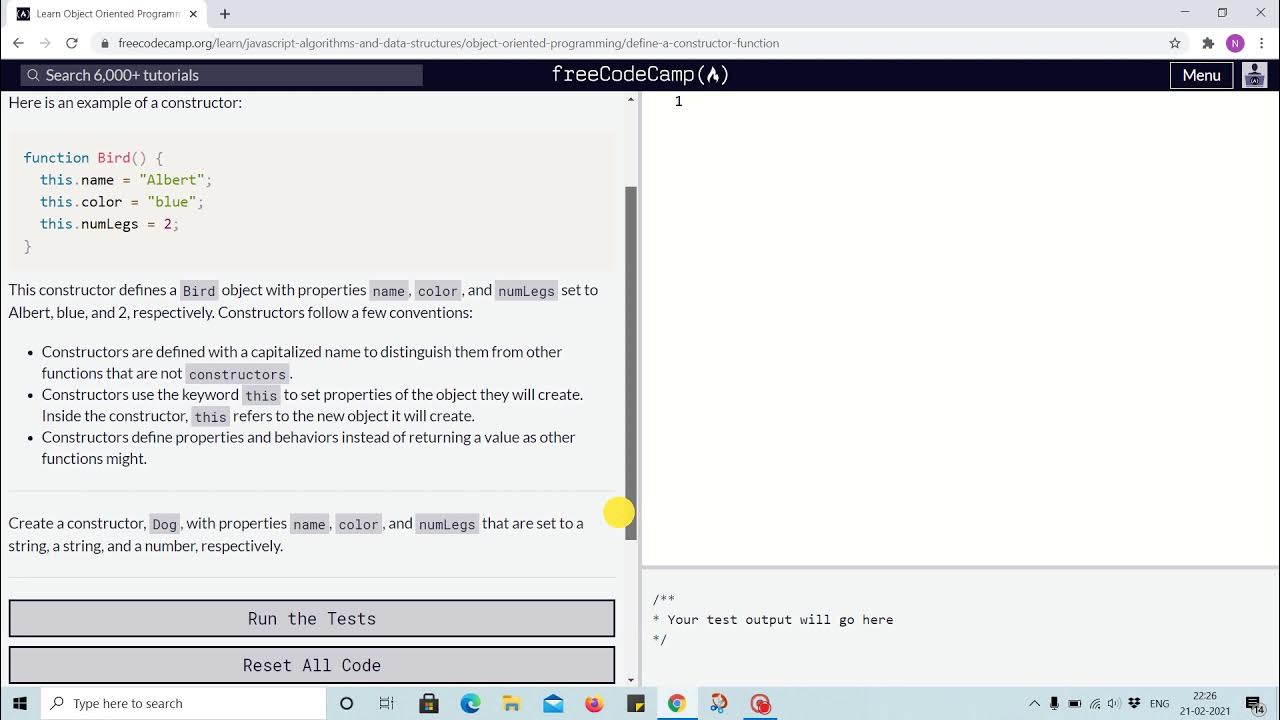Click the numLegs code word in the Dog instructions
The width and height of the screenshot is (1280, 720).
click(x=447, y=524)
